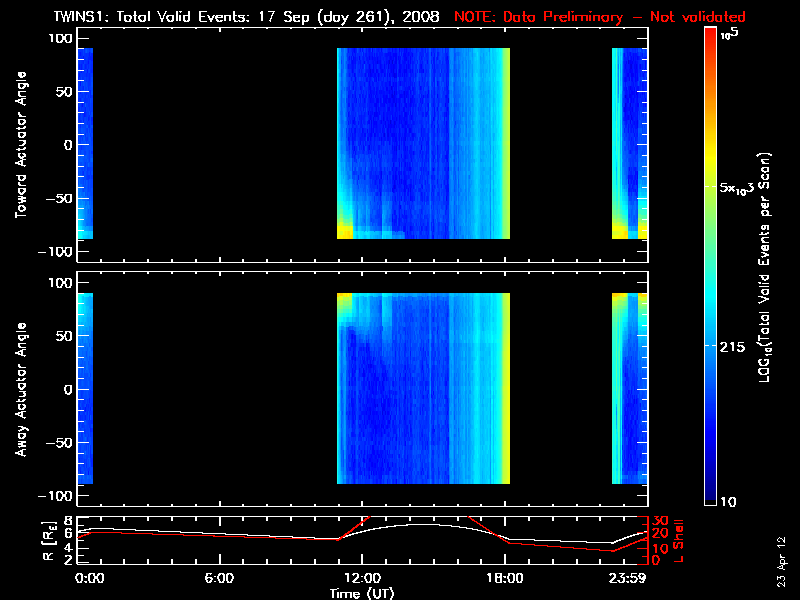Click the 'LOG10(Total Valid Events per Scan)' label

point(764,267)
